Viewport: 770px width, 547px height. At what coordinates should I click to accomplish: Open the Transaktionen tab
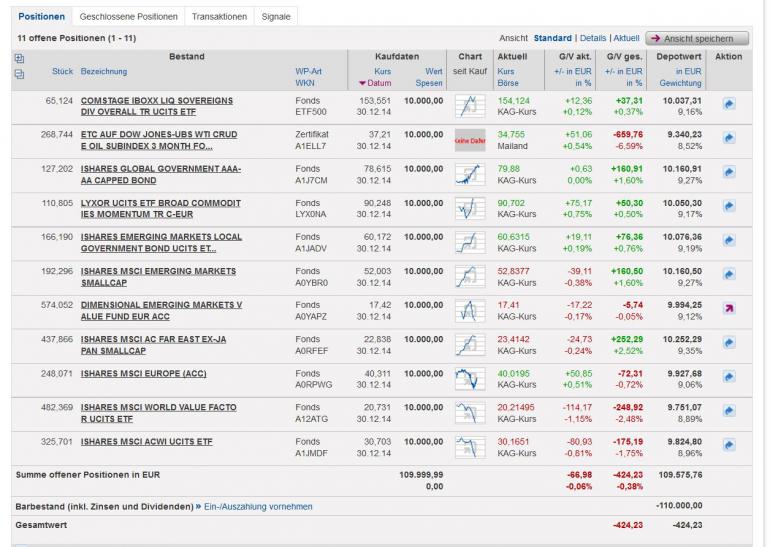[218, 17]
